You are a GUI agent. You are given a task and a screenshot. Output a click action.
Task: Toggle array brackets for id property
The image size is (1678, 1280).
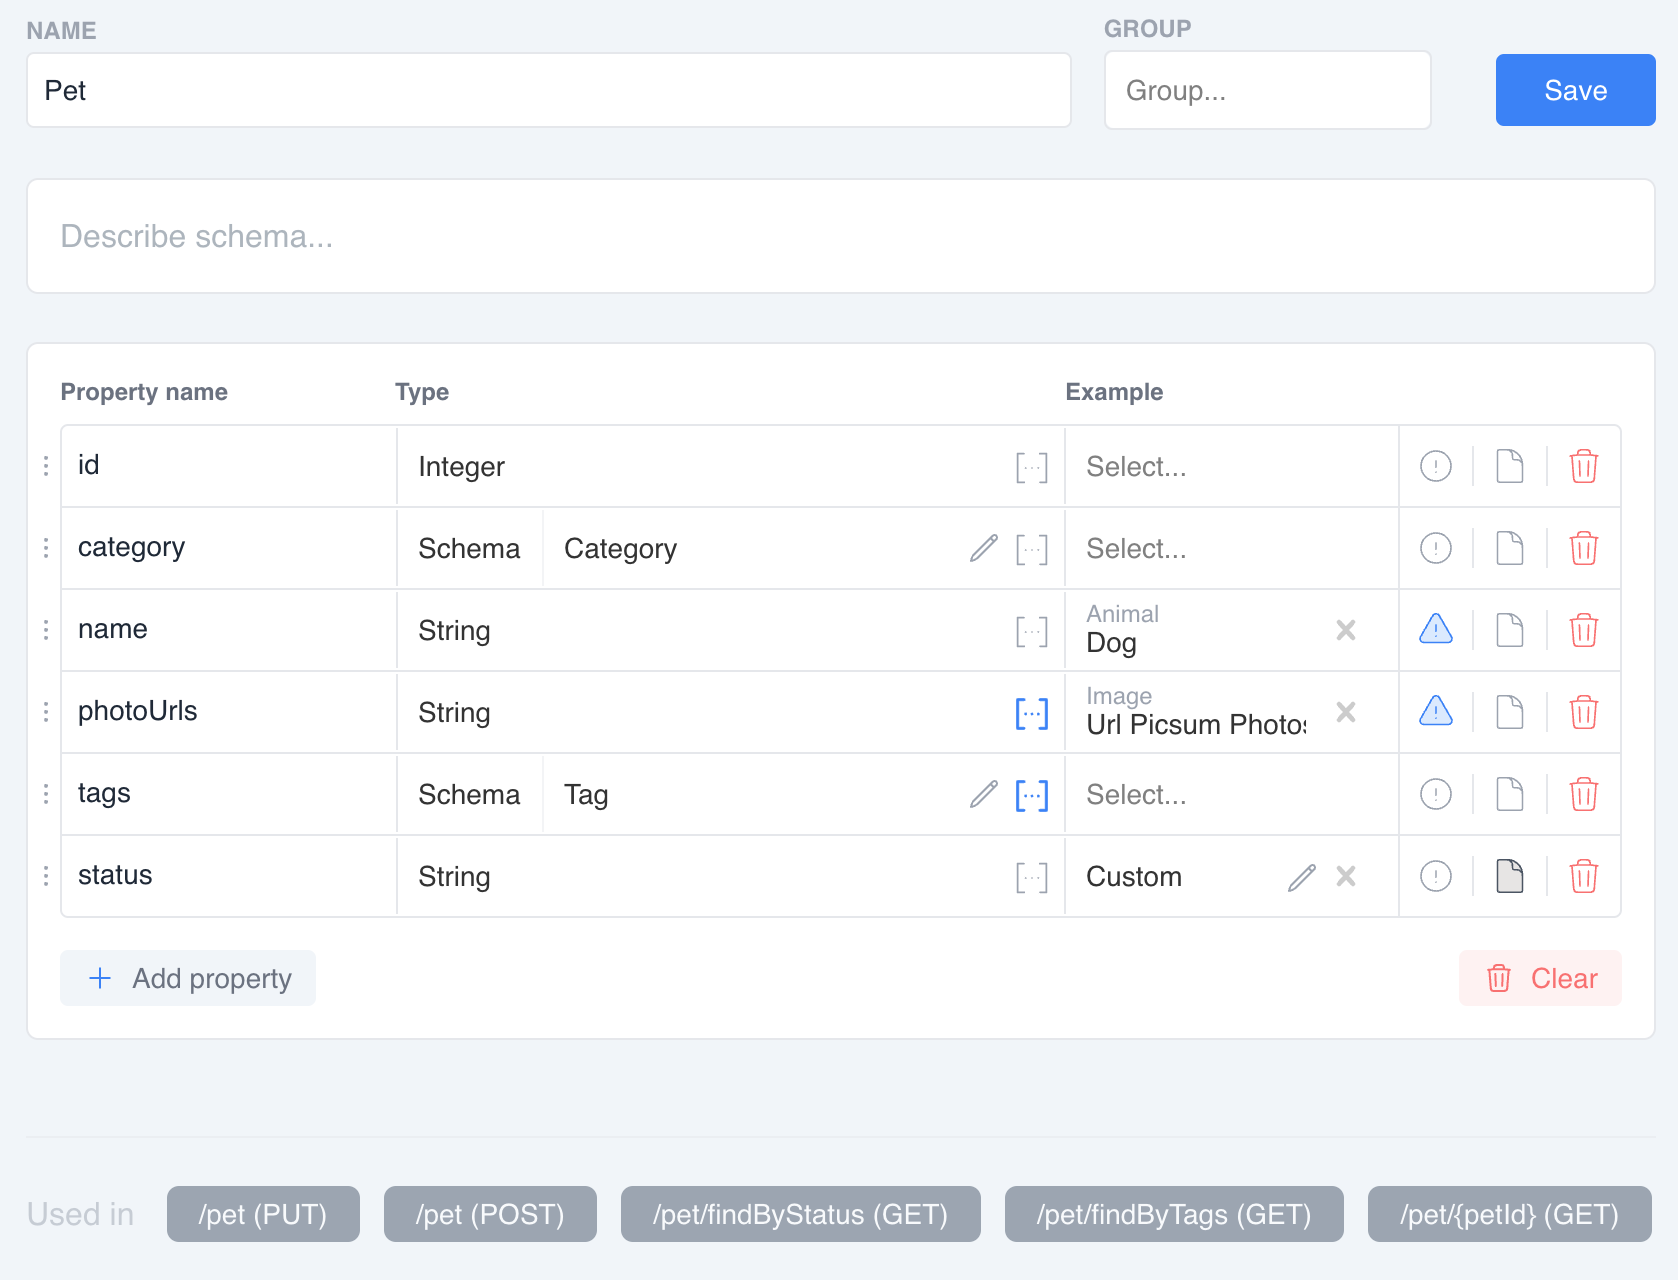[1032, 466]
